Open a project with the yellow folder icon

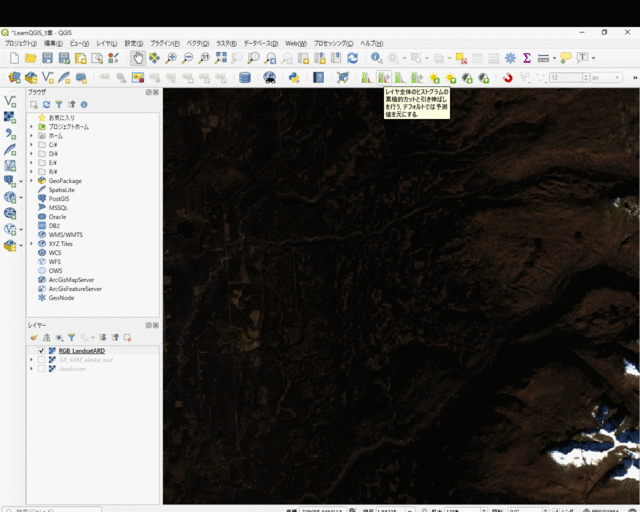31,58
